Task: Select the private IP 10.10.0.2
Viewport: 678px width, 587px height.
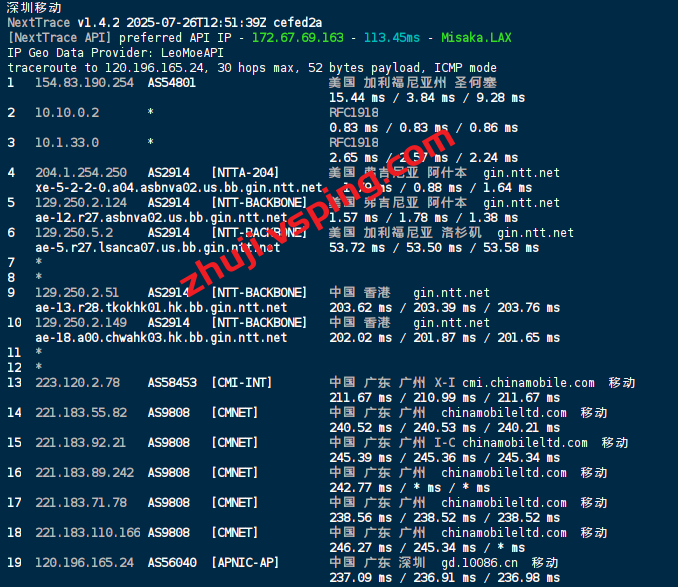Action: [x=67, y=113]
